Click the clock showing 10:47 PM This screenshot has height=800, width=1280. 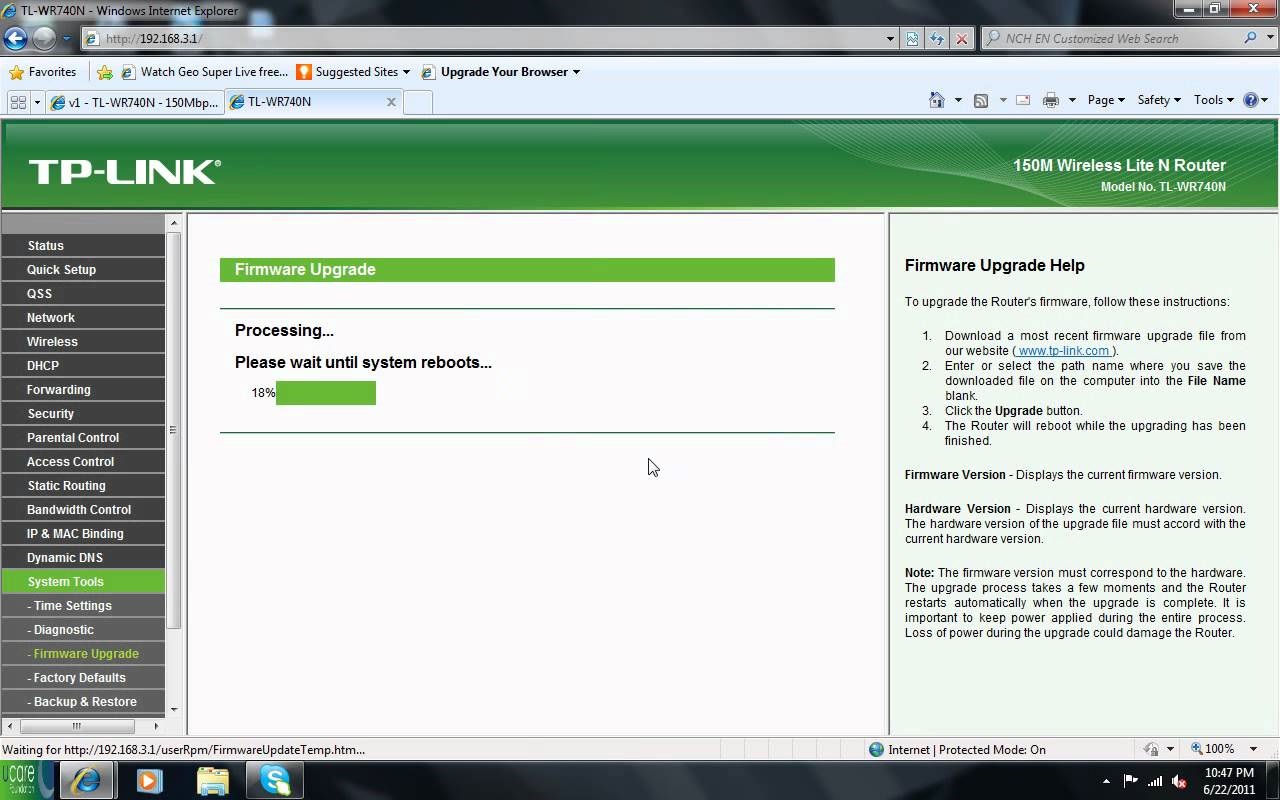click(1229, 773)
